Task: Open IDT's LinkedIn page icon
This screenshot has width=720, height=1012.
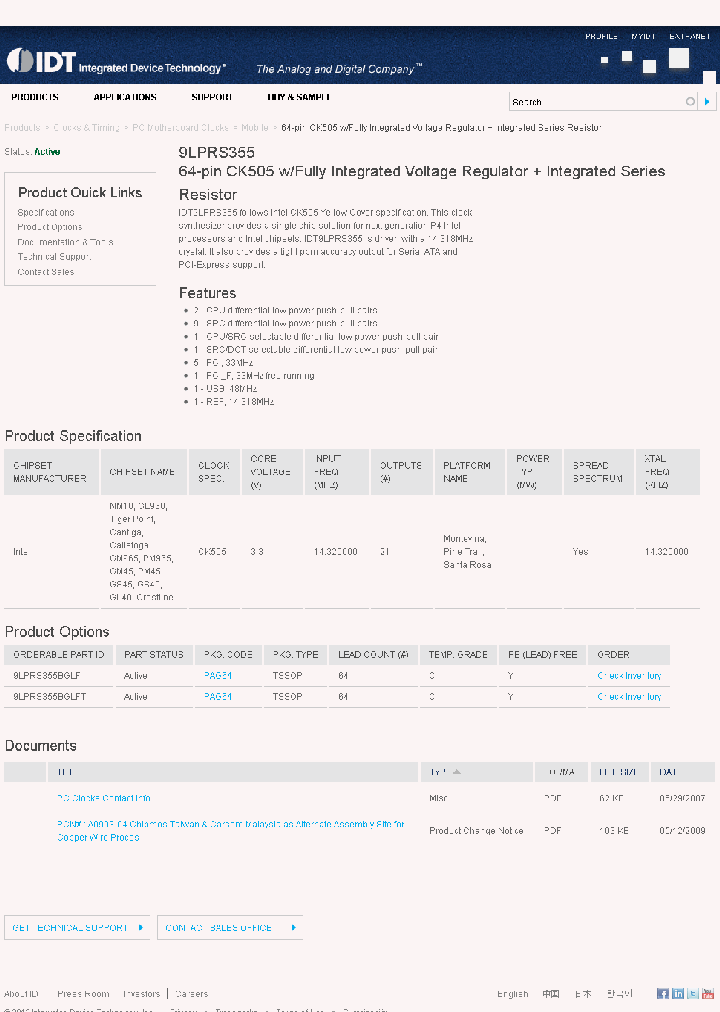Action: click(x=677, y=993)
